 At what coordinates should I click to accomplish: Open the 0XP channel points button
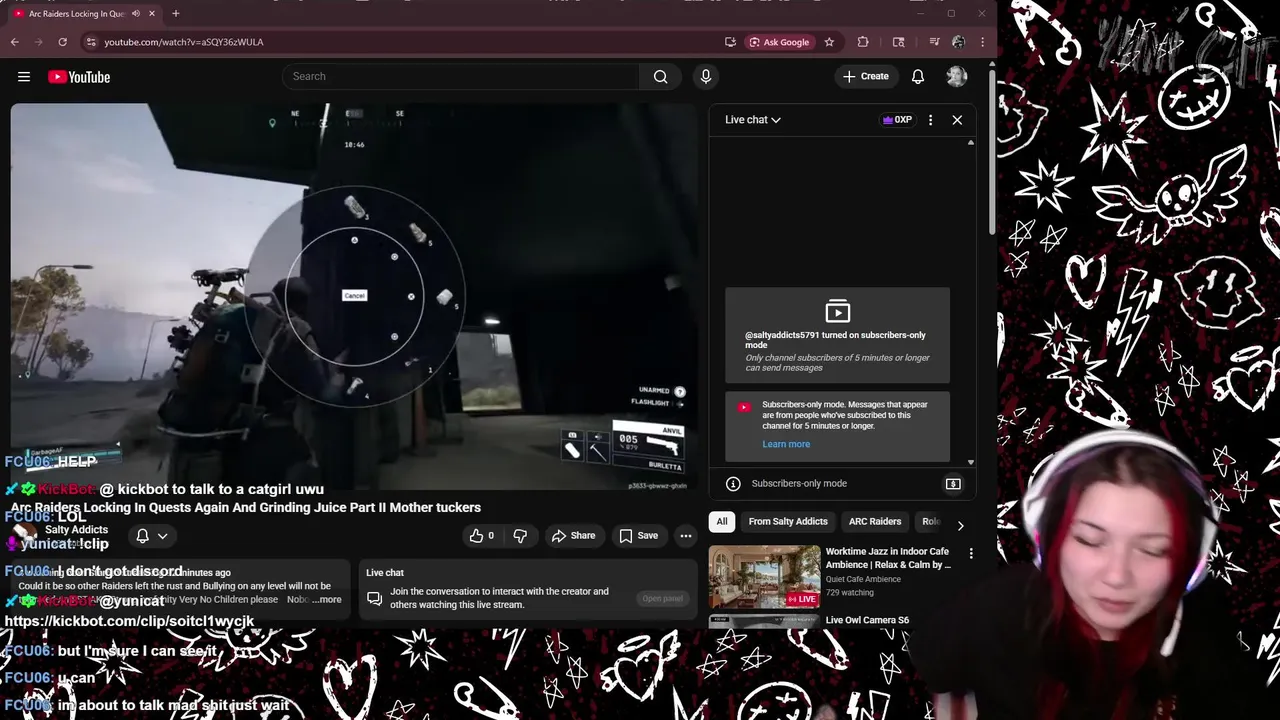click(x=897, y=120)
